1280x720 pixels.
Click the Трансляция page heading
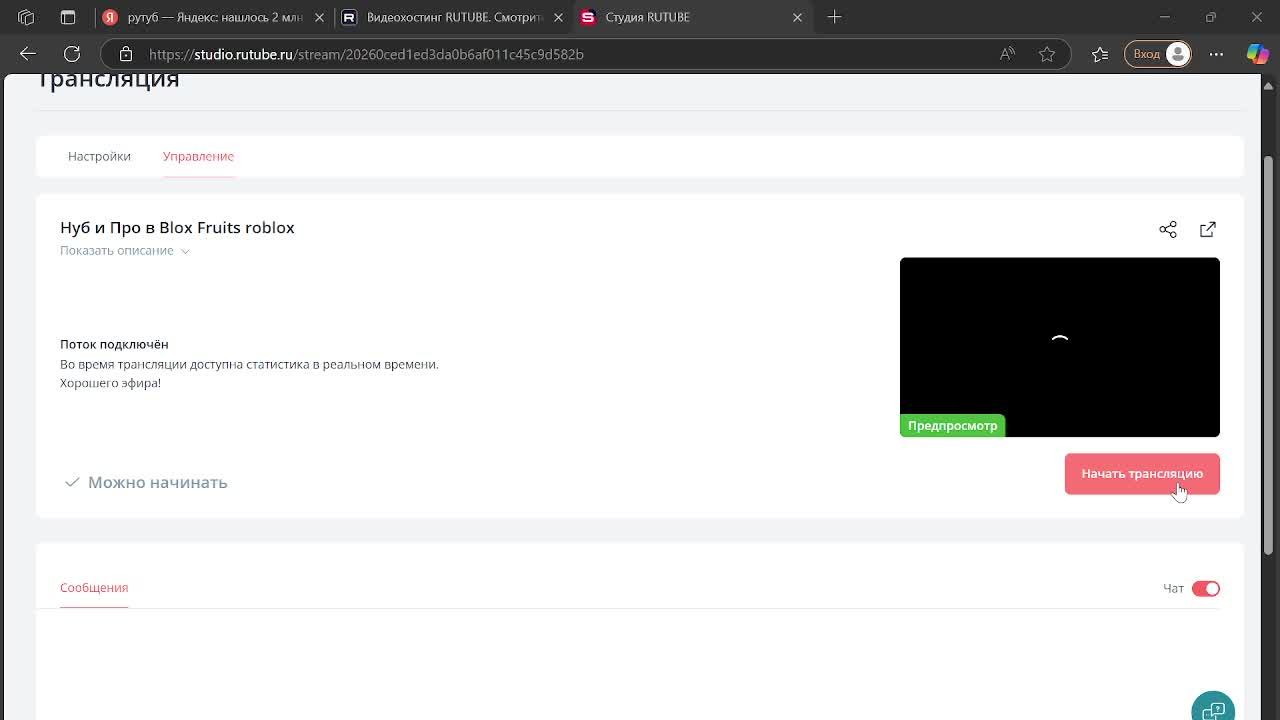tap(108, 80)
